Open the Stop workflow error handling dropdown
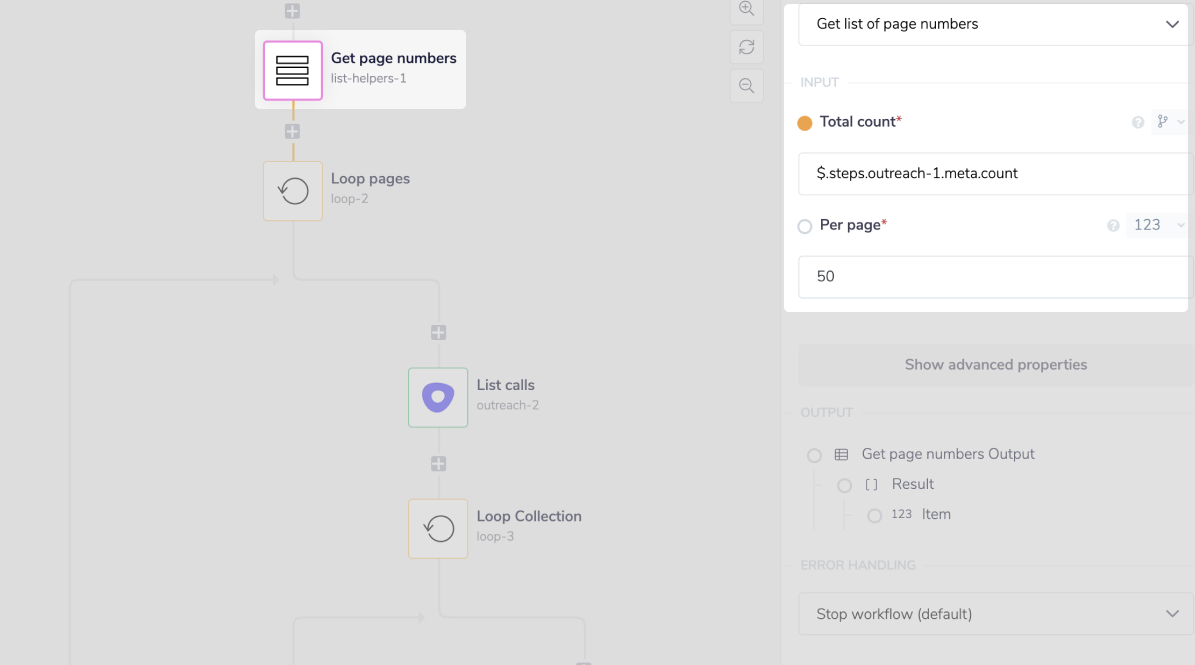 (996, 614)
